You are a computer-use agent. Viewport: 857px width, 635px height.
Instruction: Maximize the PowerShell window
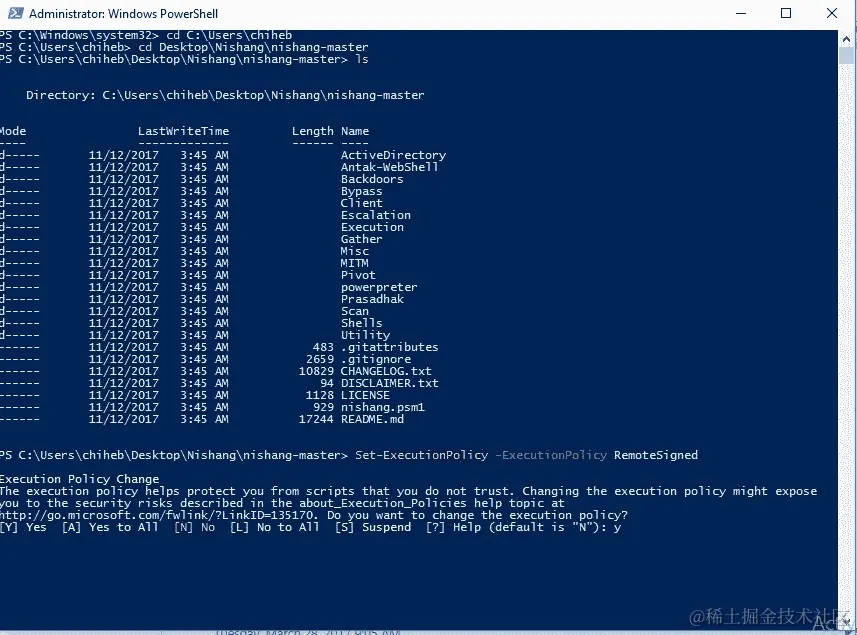(786, 13)
